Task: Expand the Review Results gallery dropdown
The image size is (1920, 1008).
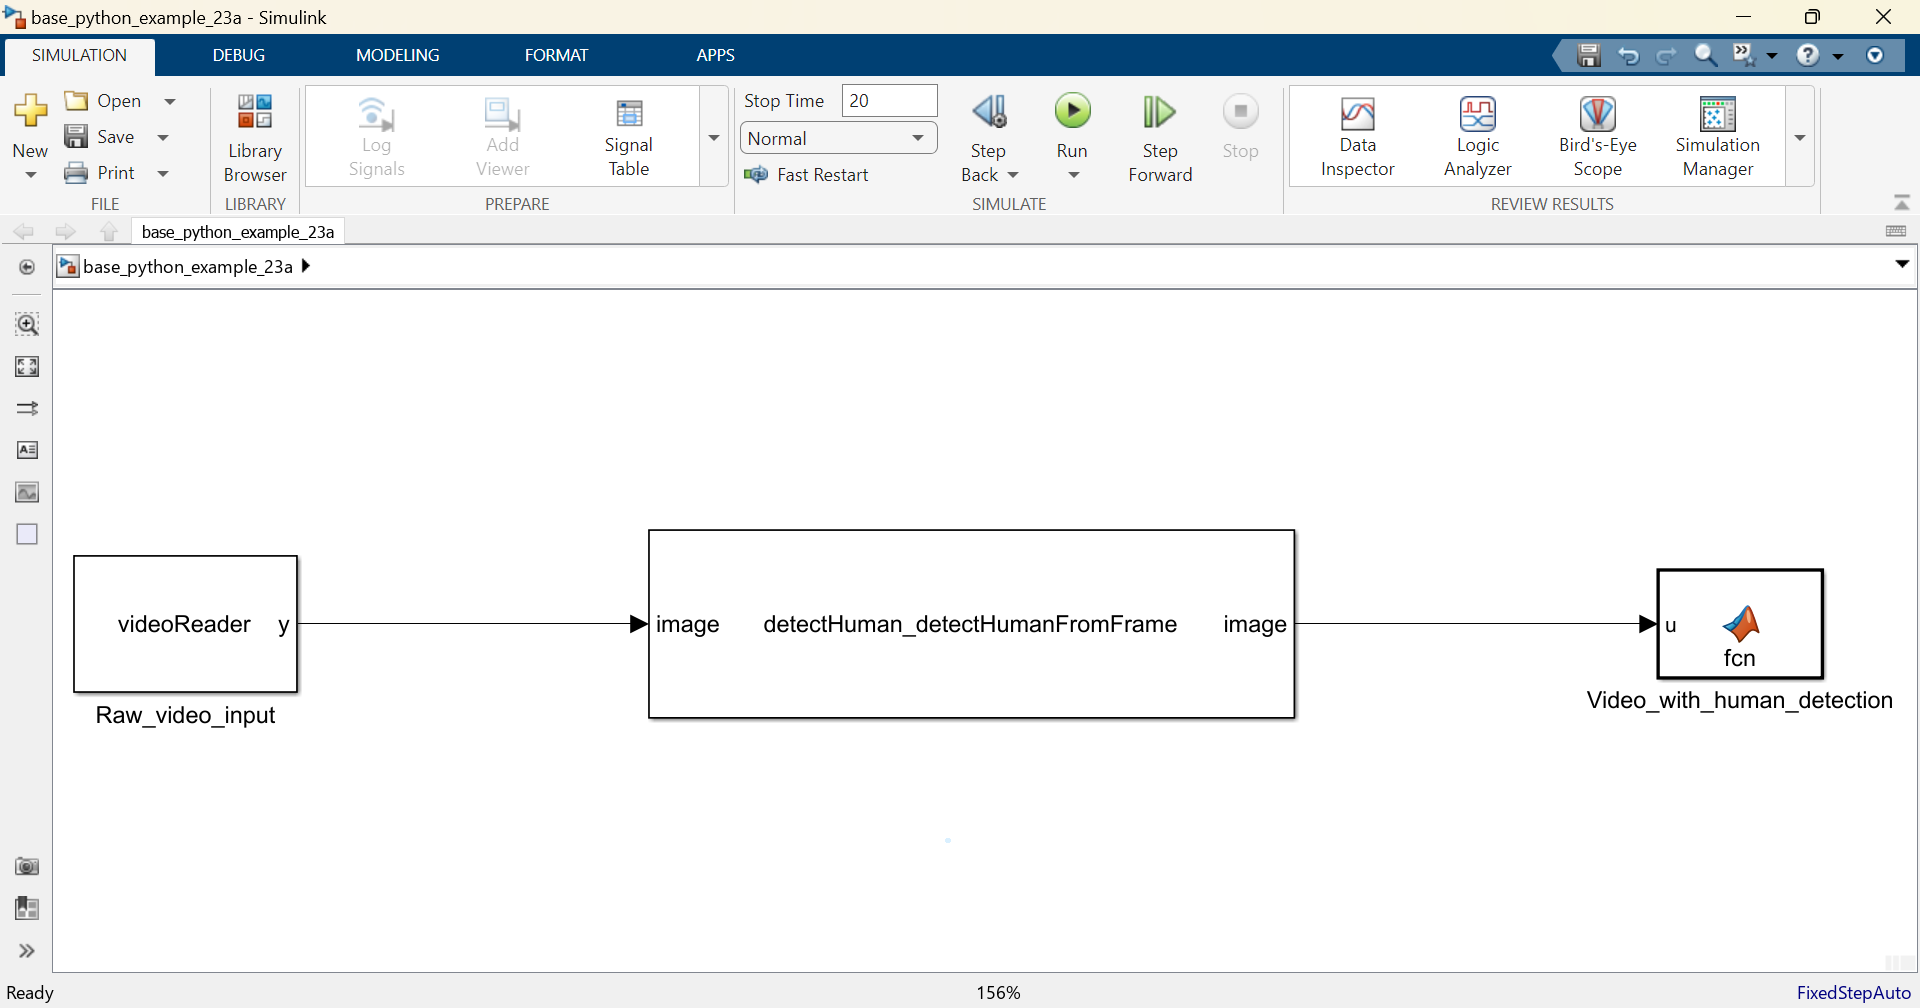Action: pos(1800,137)
